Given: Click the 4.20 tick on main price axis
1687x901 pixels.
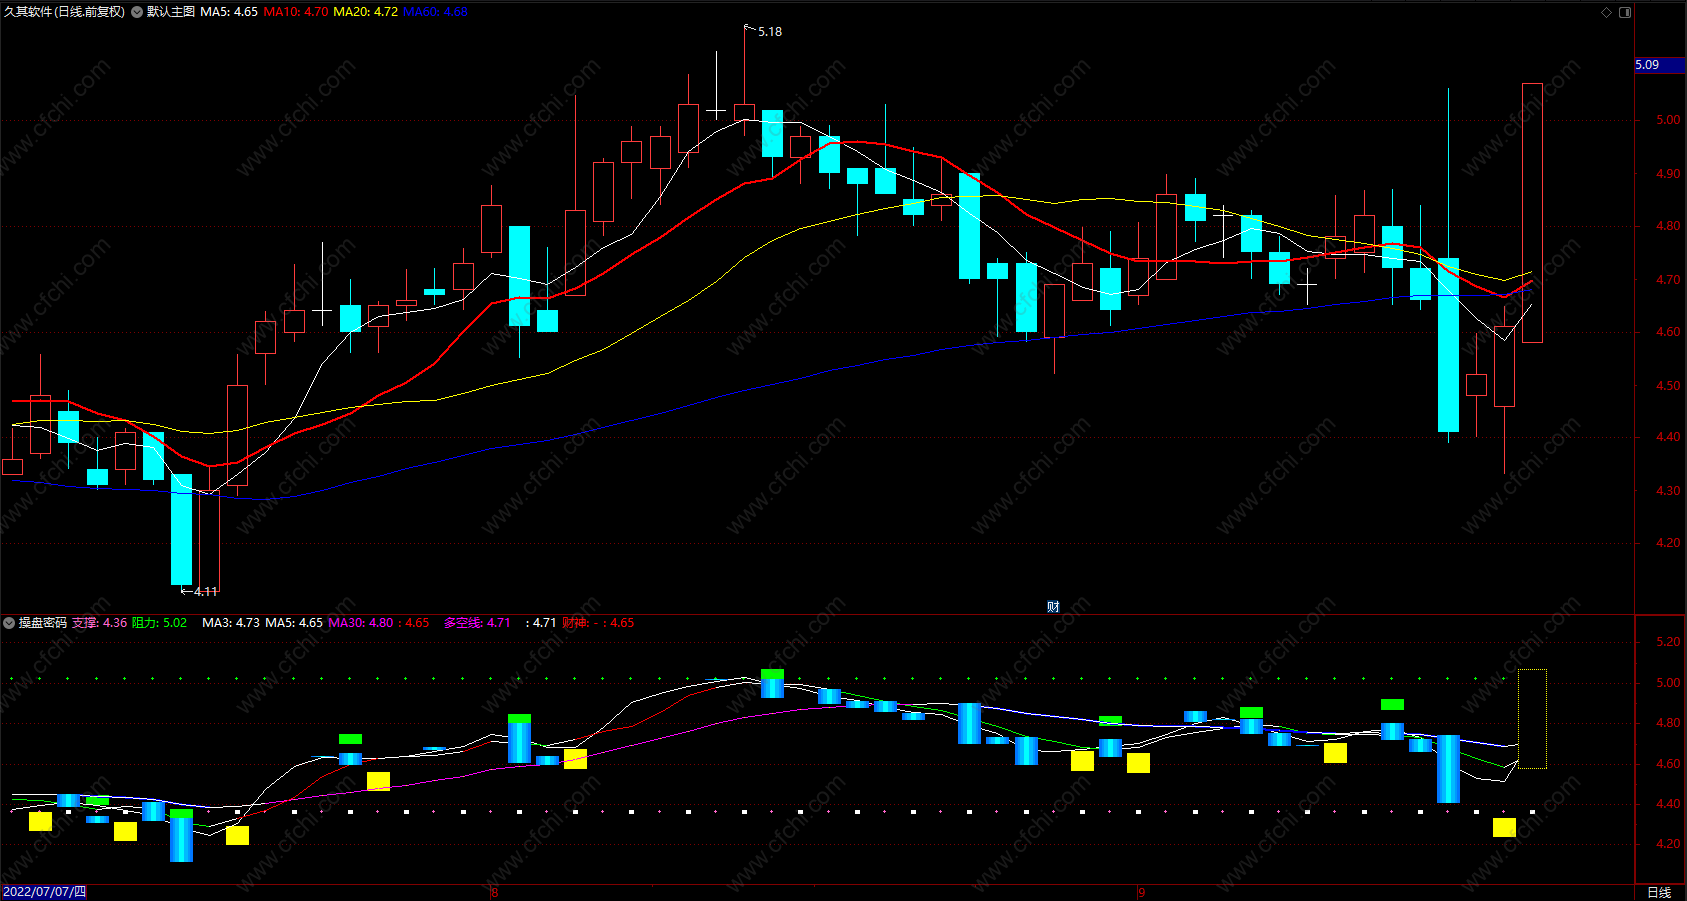Looking at the screenshot, I should pos(1668,543).
